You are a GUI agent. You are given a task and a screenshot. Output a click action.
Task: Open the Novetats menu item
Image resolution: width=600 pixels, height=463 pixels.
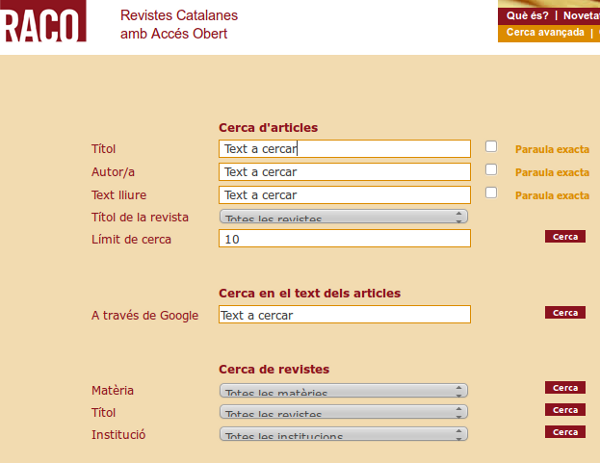coord(581,16)
